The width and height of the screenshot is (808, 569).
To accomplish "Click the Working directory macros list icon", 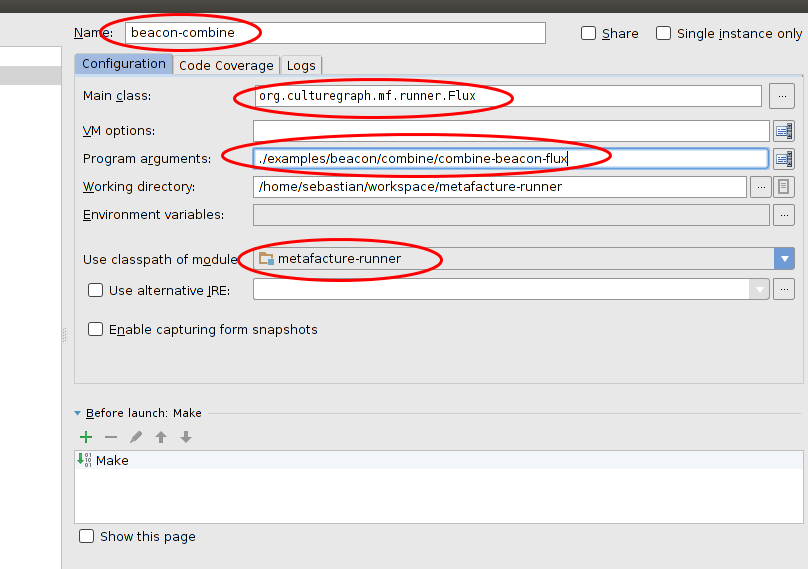I will 784,187.
